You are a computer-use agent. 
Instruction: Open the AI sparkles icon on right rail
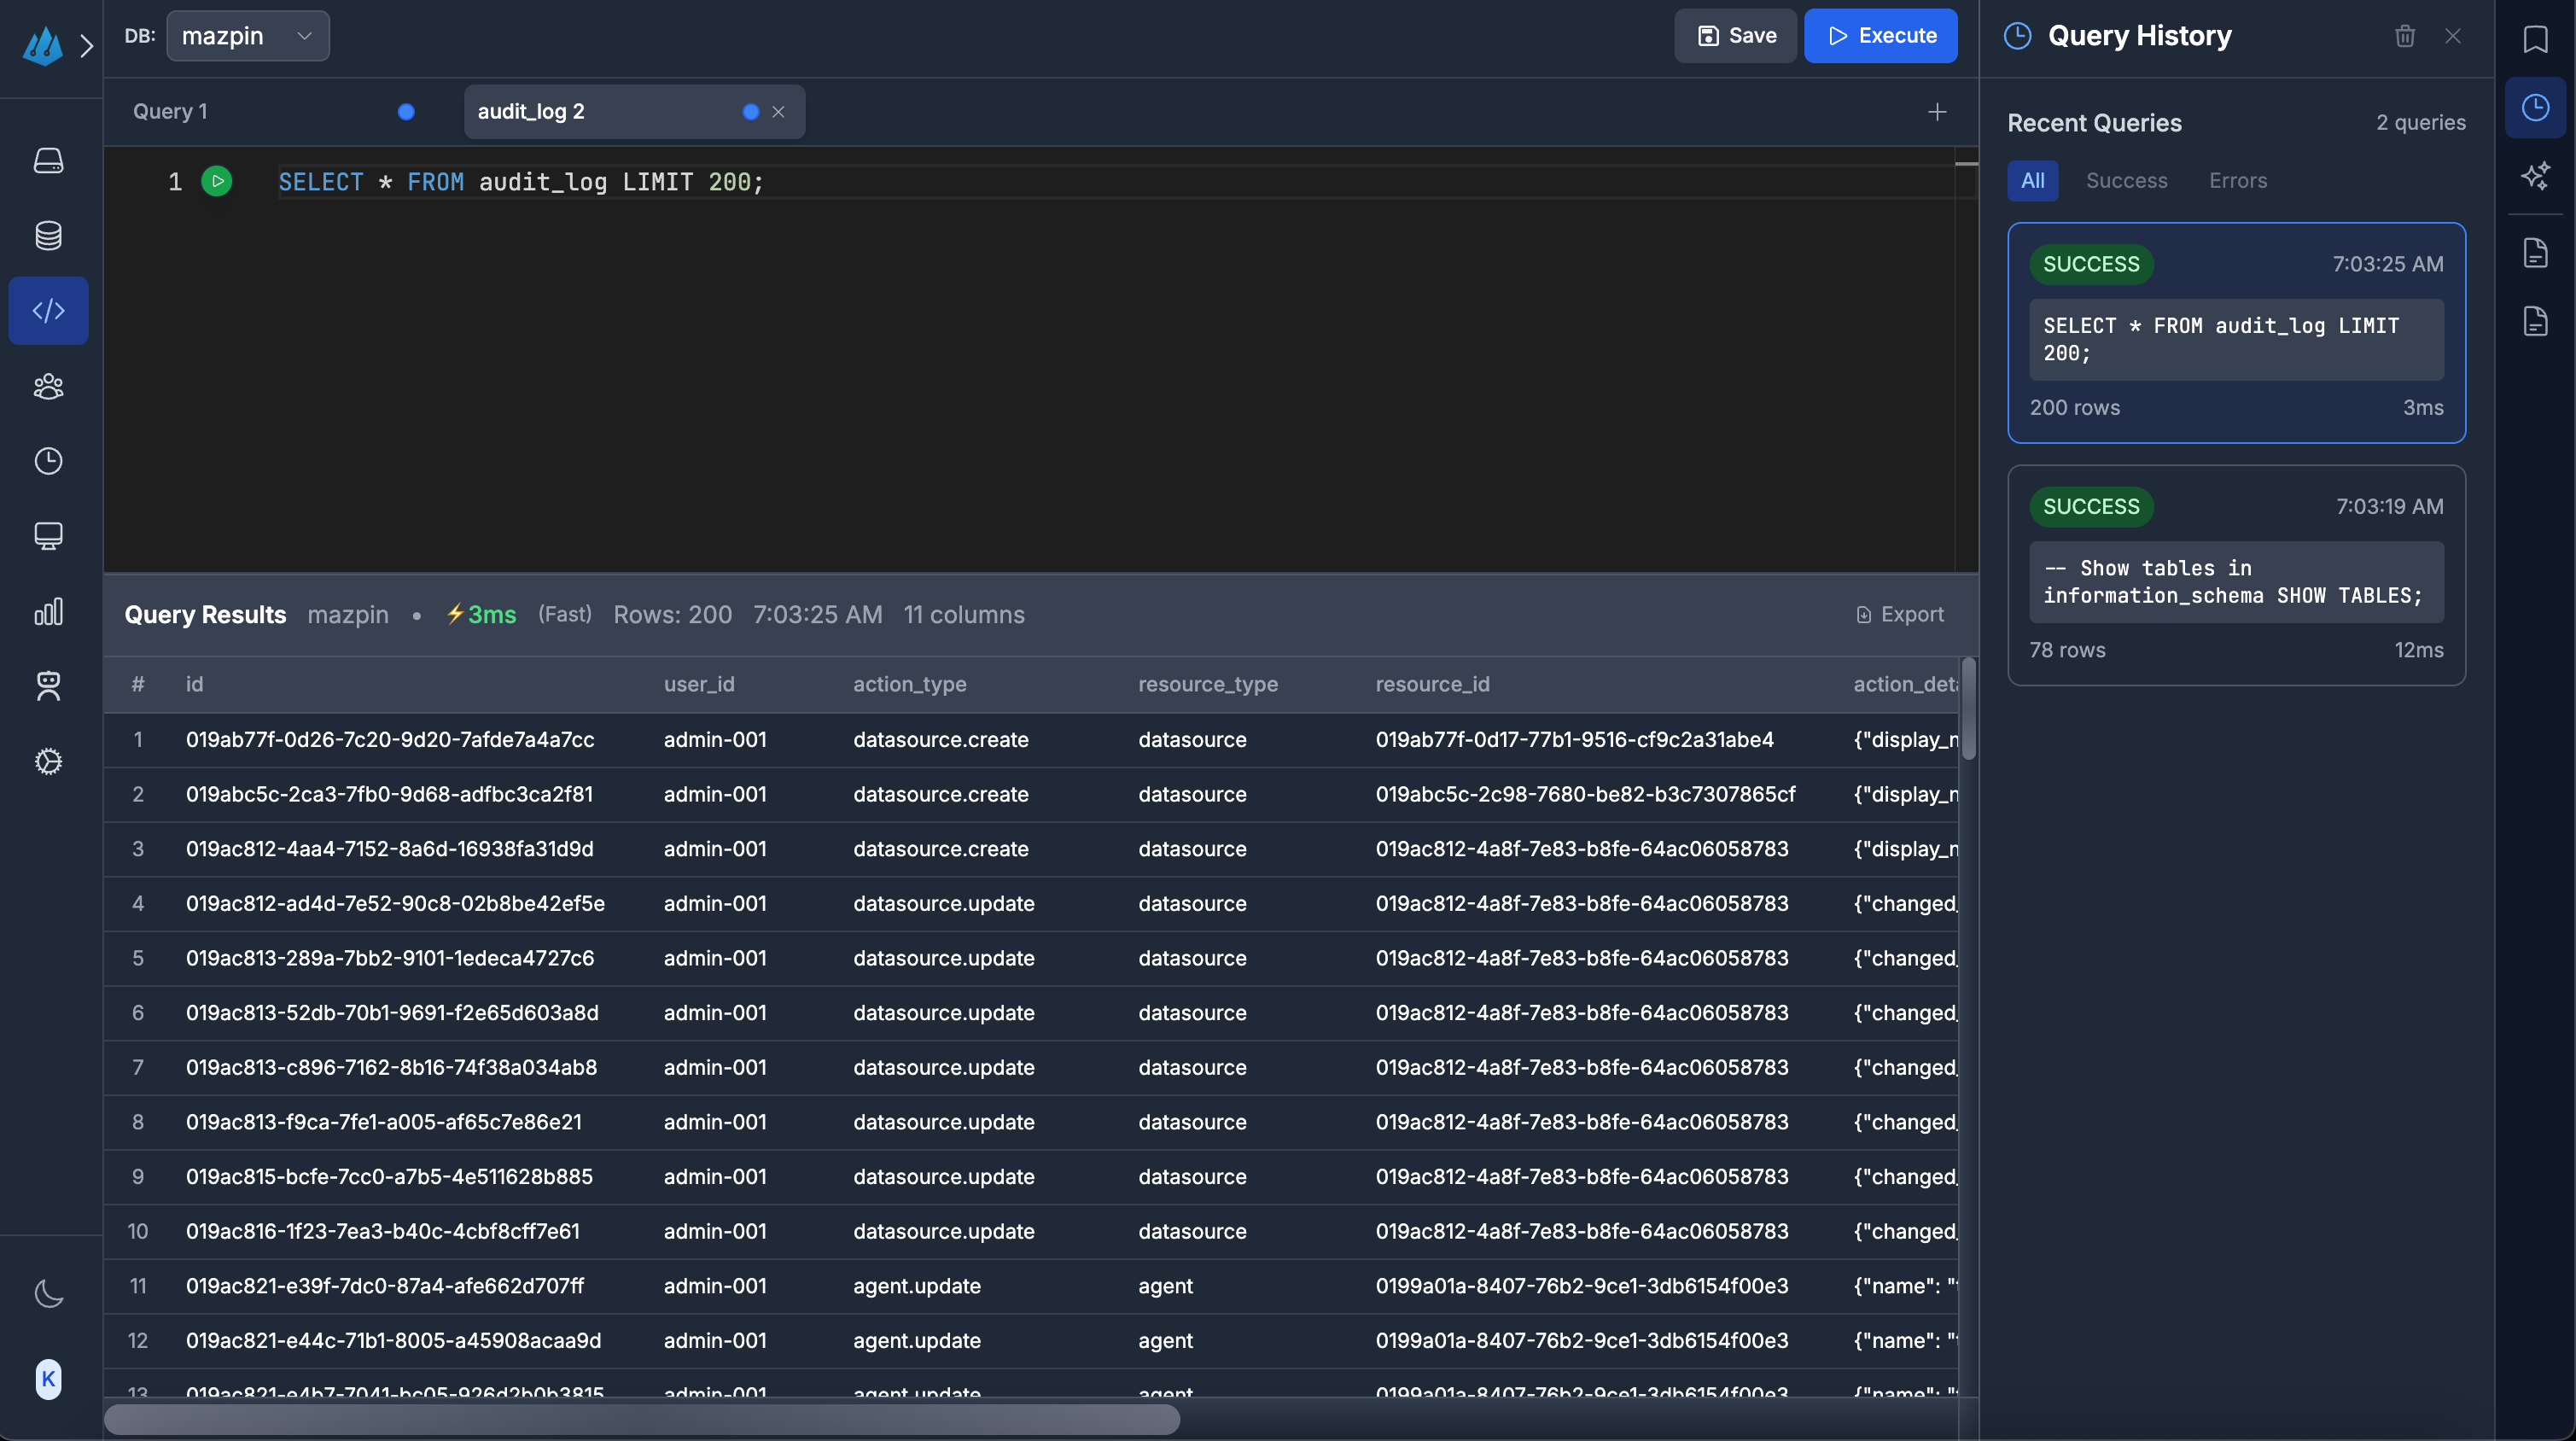[2535, 177]
